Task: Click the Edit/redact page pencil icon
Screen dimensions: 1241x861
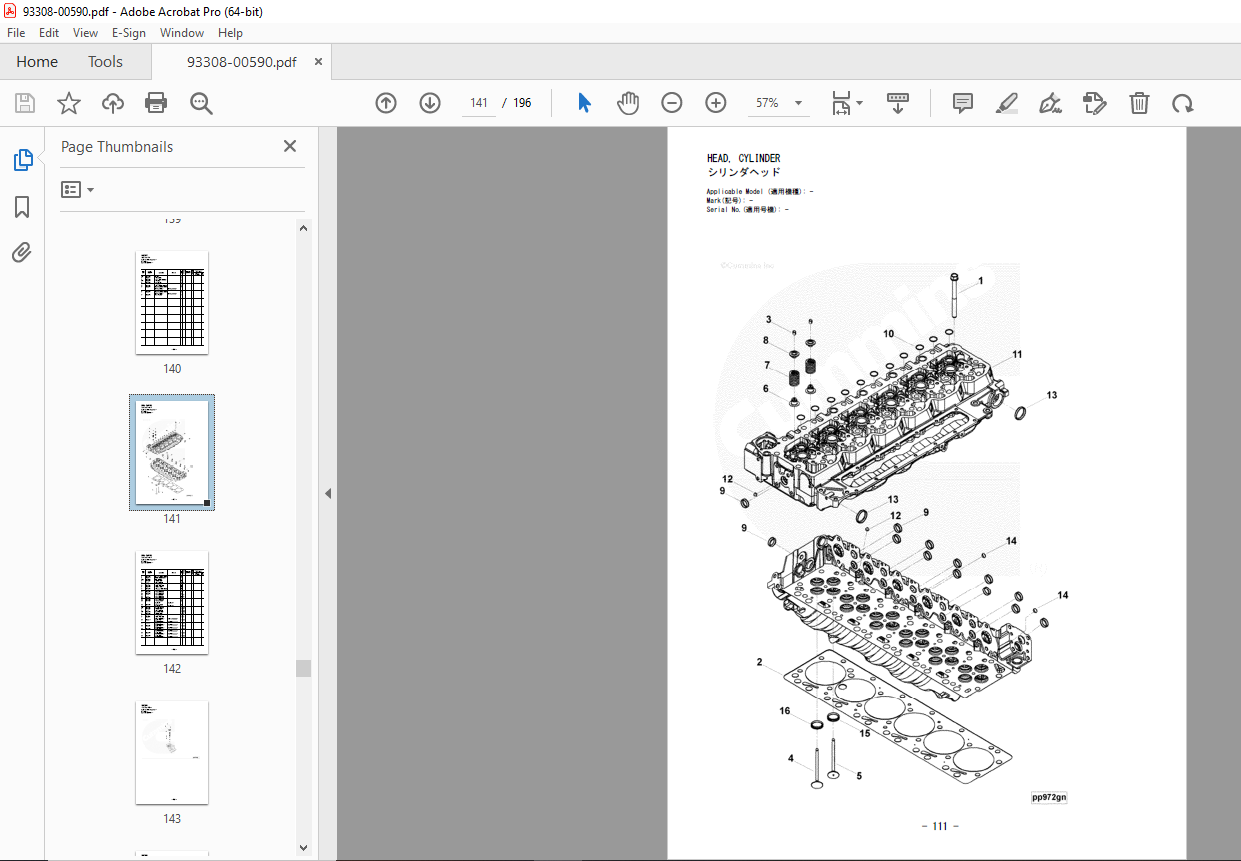Action: 1095,103
